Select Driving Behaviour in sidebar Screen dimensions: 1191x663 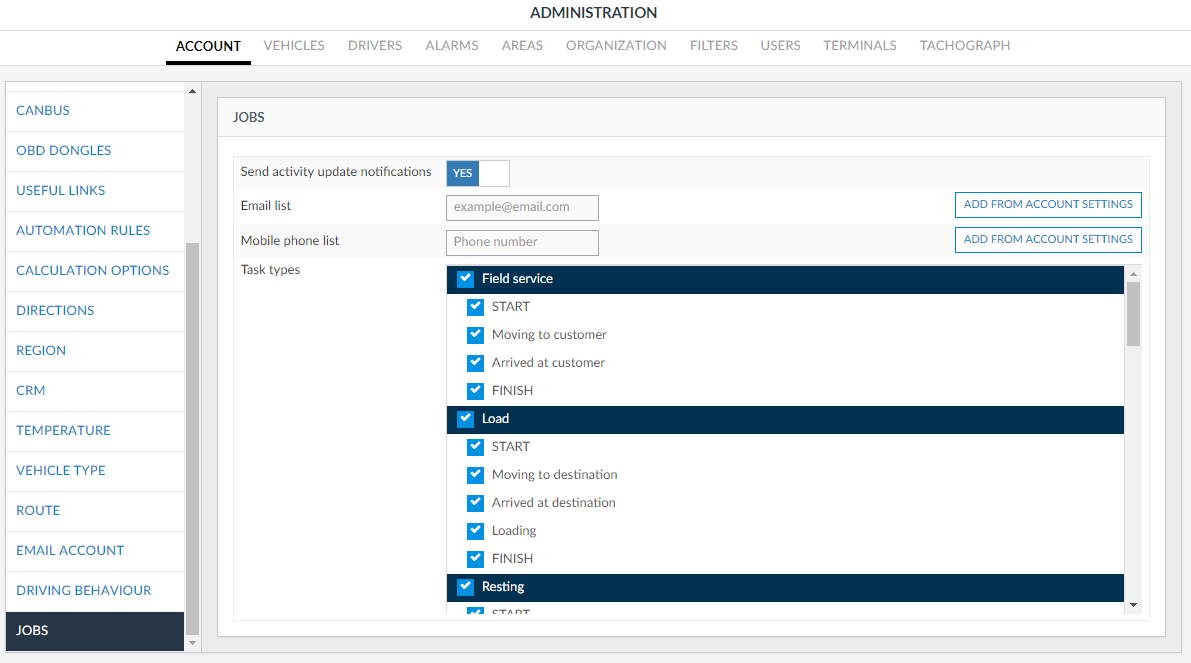coord(84,591)
